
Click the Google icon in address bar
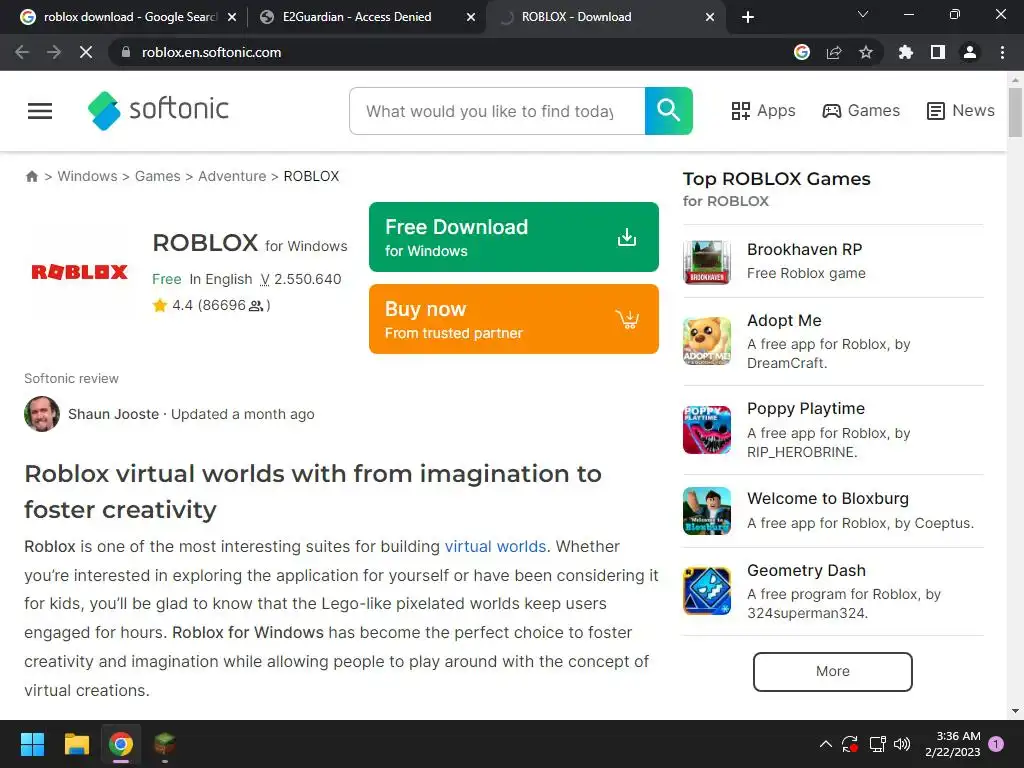(802, 52)
